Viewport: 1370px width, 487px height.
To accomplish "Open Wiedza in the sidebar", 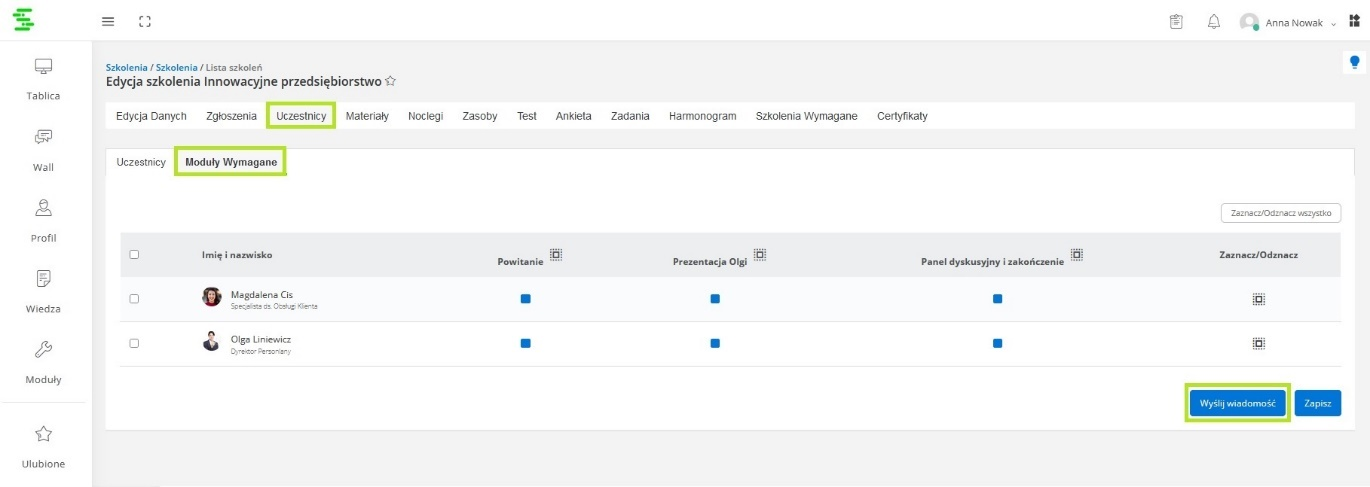I will click(43, 291).
